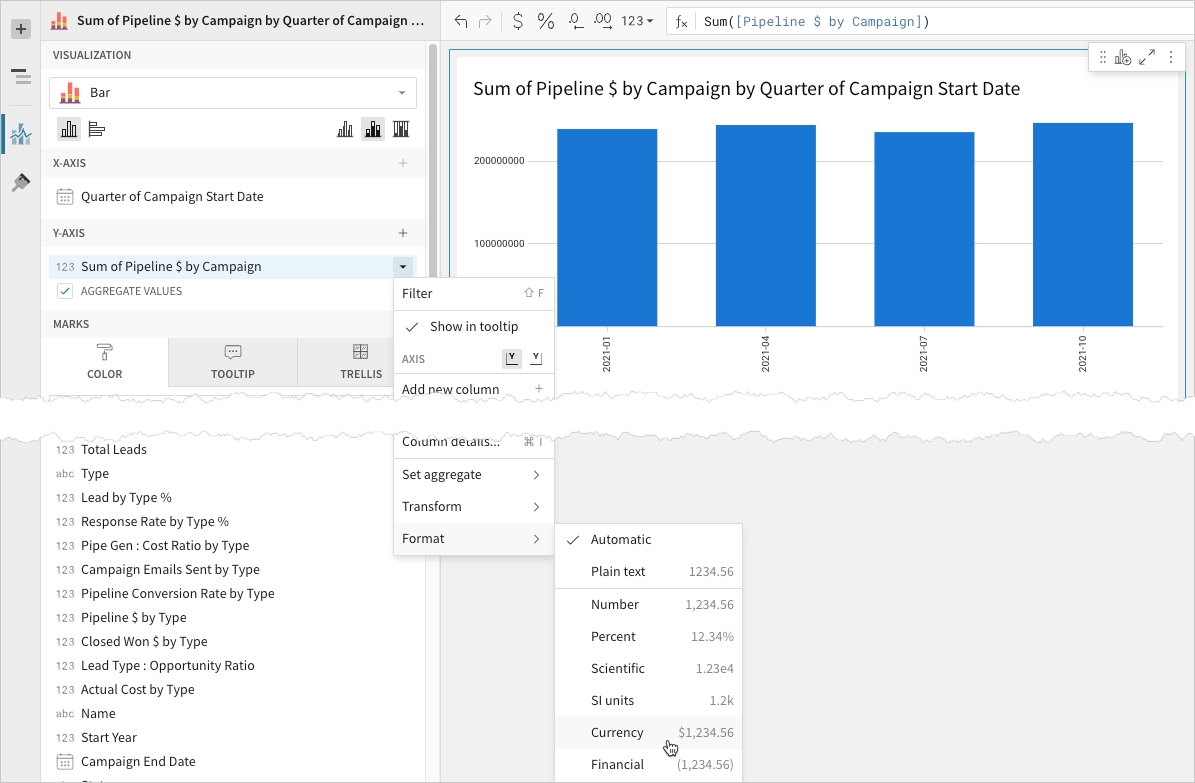
Task: Click the undo arrow in the toolbar
Action: (461, 21)
